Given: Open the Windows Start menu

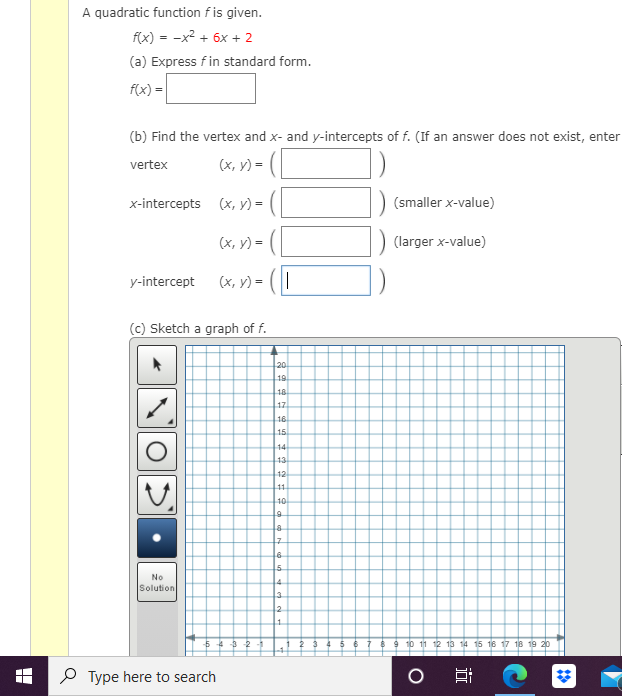Looking at the screenshot, I should (24, 676).
